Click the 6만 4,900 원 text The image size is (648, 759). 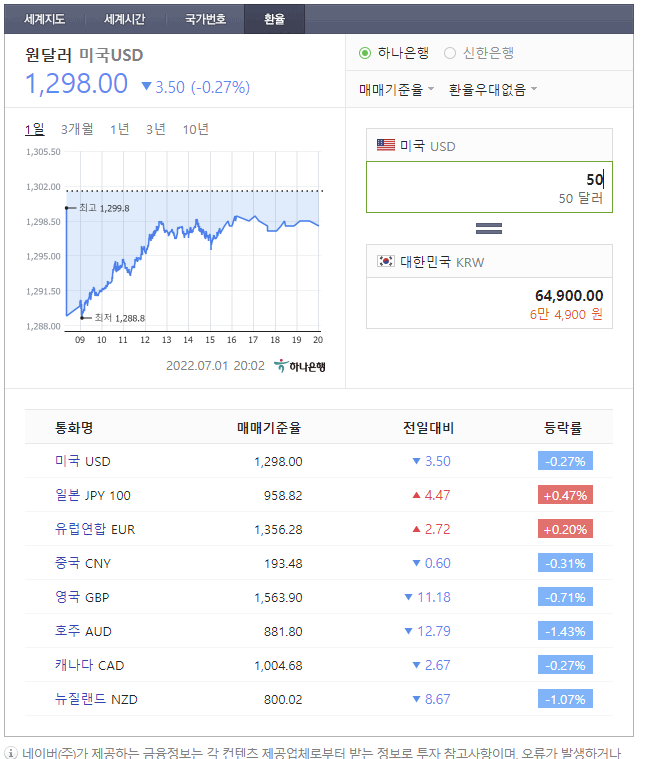point(566,315)
